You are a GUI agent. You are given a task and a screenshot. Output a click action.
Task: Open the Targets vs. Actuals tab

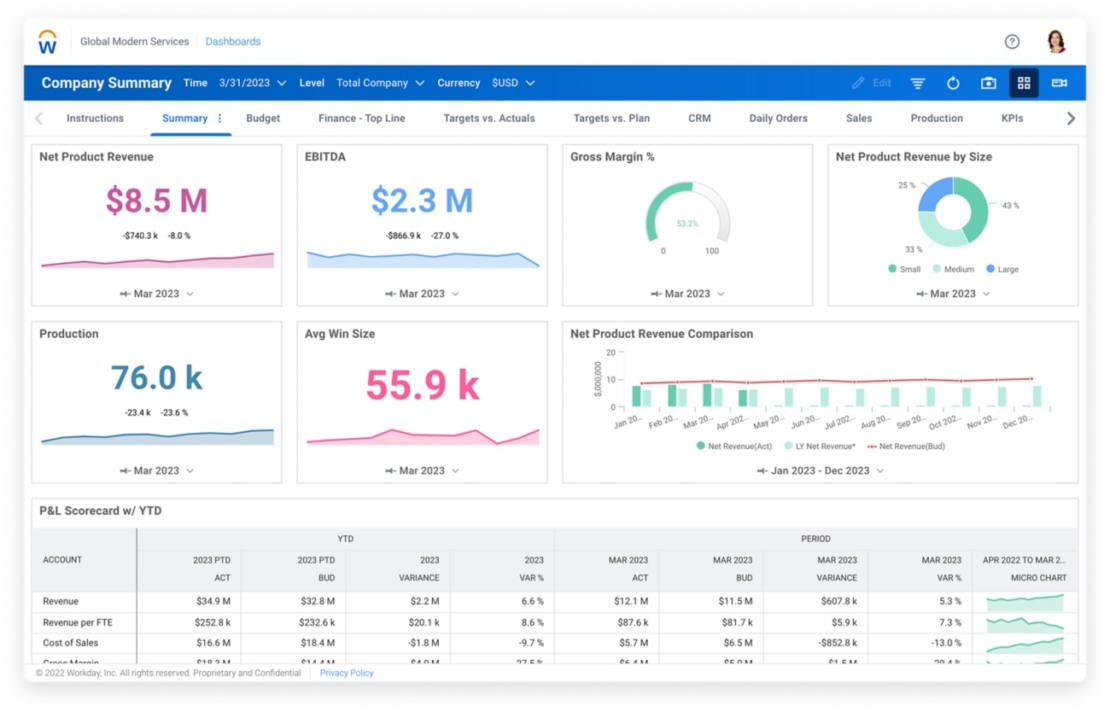pos(489,118)
